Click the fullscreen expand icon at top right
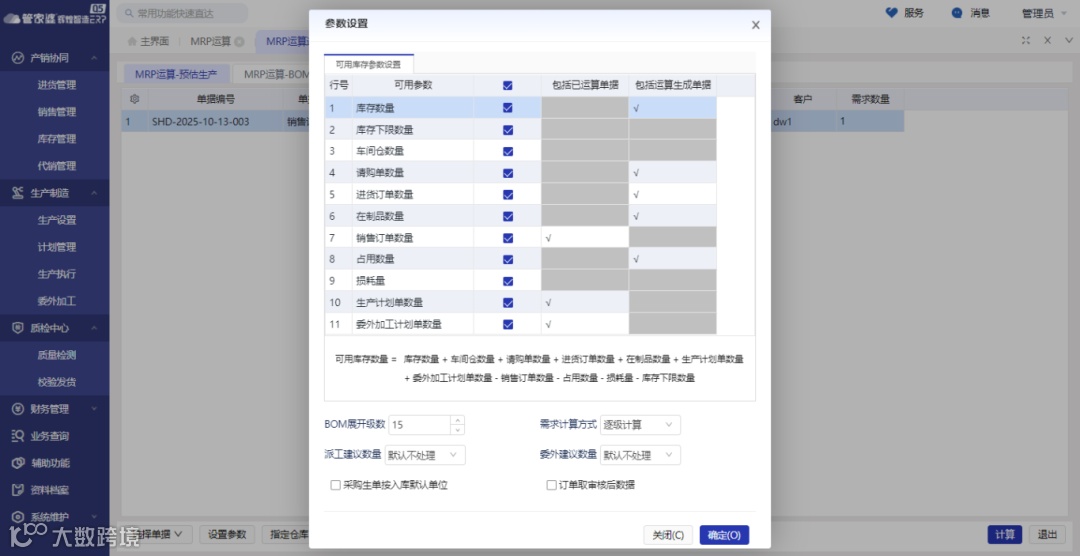Image resolution: width=1080 pixels, height=556 pixels. coord(1026,41)
